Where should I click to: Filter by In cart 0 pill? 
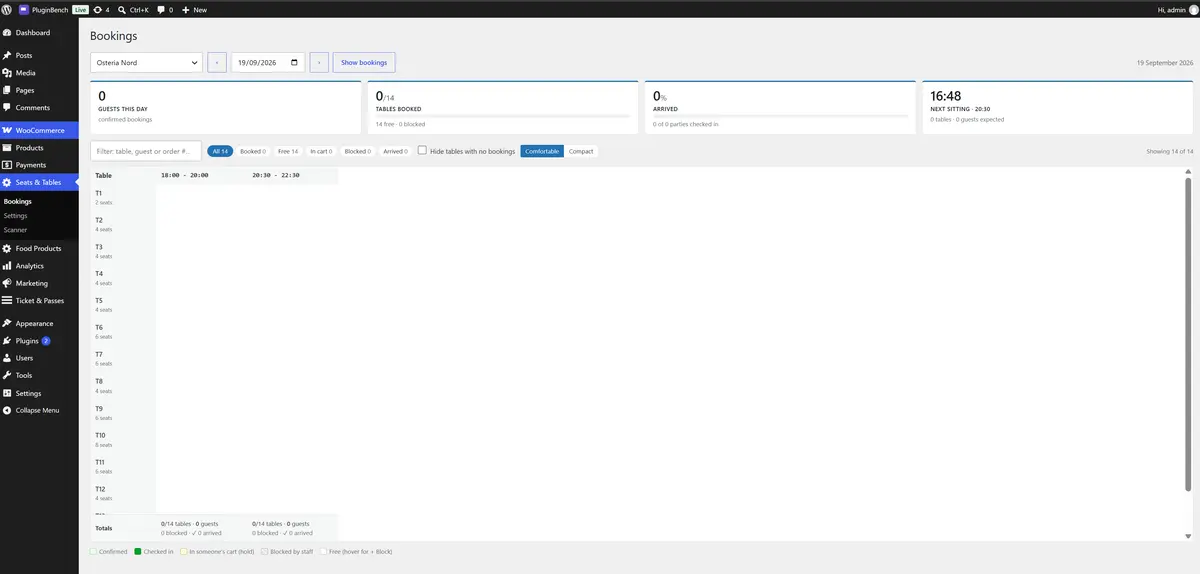pos(322,151)
